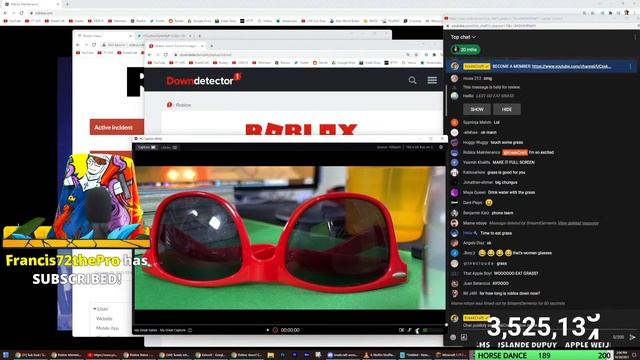Screen dimensions: 640x360
Task: Click the screenshot icon in capture utility
Action: point(401,330)
